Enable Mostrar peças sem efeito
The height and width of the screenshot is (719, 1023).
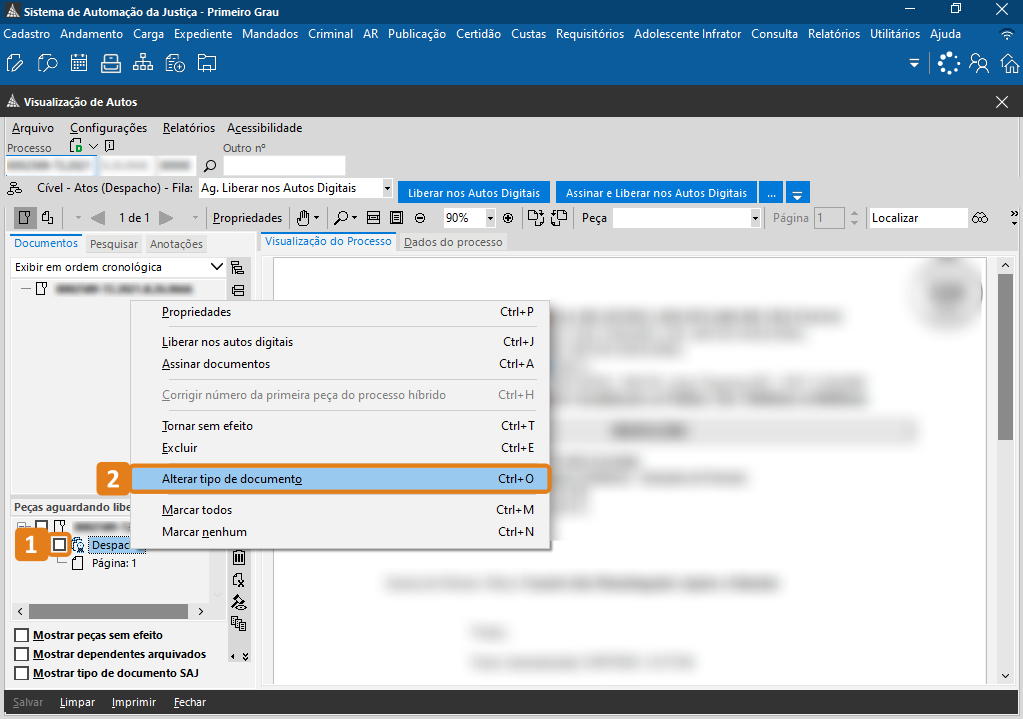21,635
